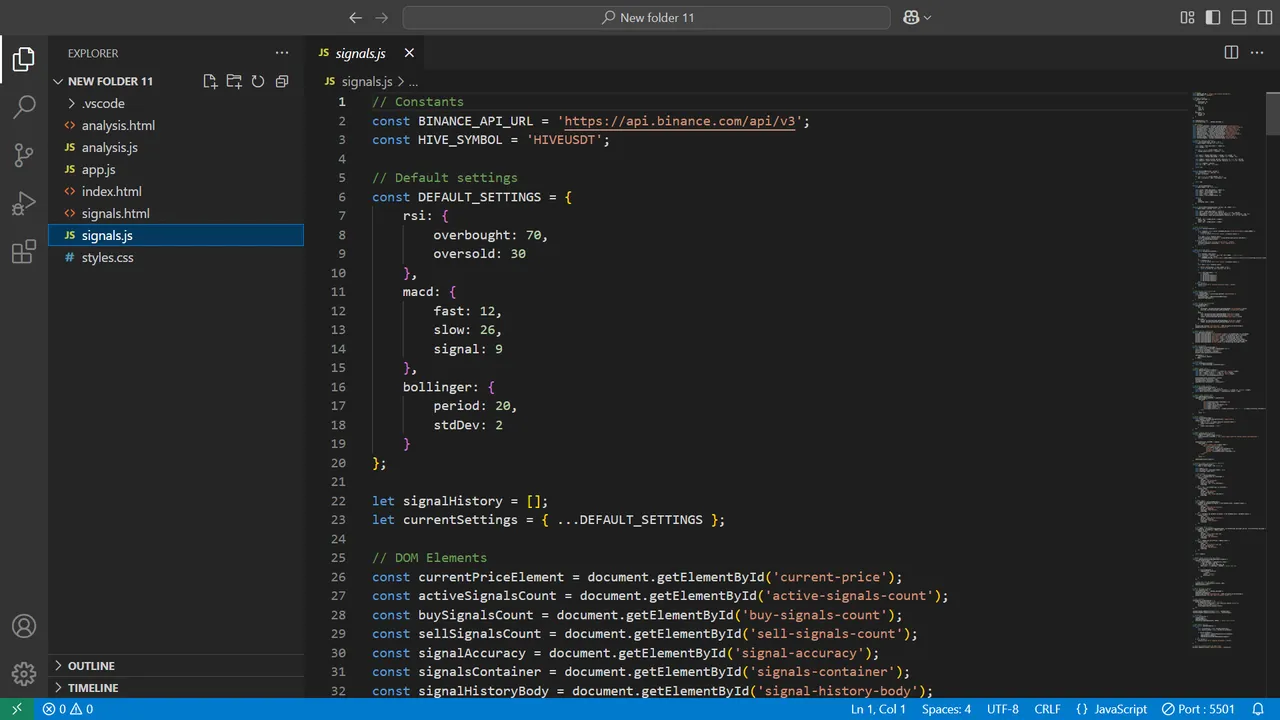Open the Search view in activity bar

pyautogui.click(x=24, y=107)
